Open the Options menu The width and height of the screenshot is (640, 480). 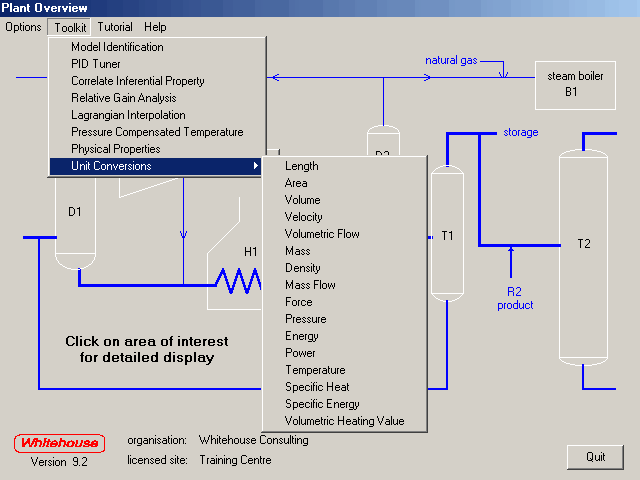[23, 27]
